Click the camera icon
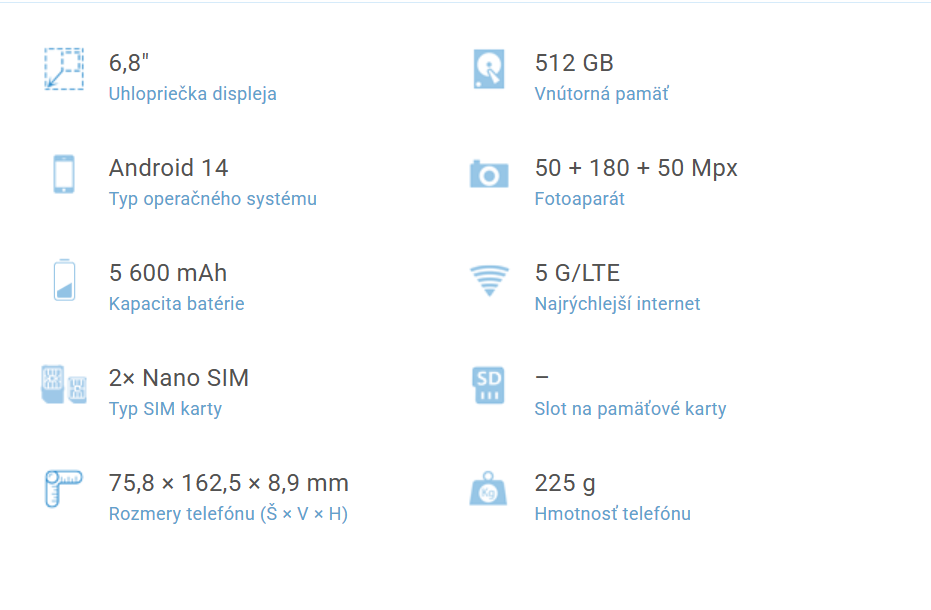 489,174
